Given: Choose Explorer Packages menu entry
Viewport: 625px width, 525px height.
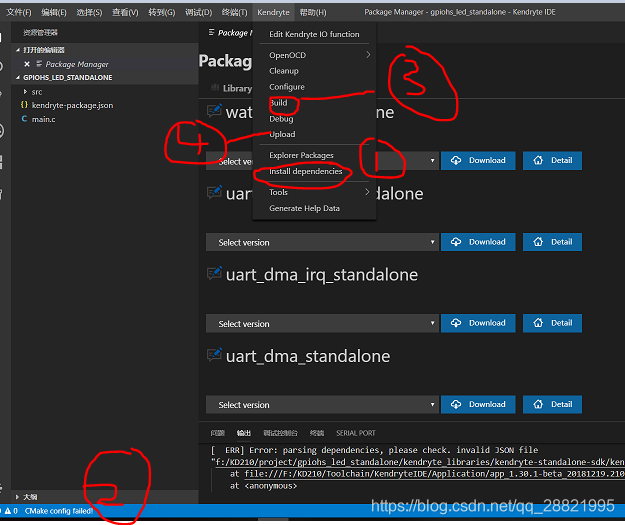Looking at the screenshot, I should pos(314,155).
